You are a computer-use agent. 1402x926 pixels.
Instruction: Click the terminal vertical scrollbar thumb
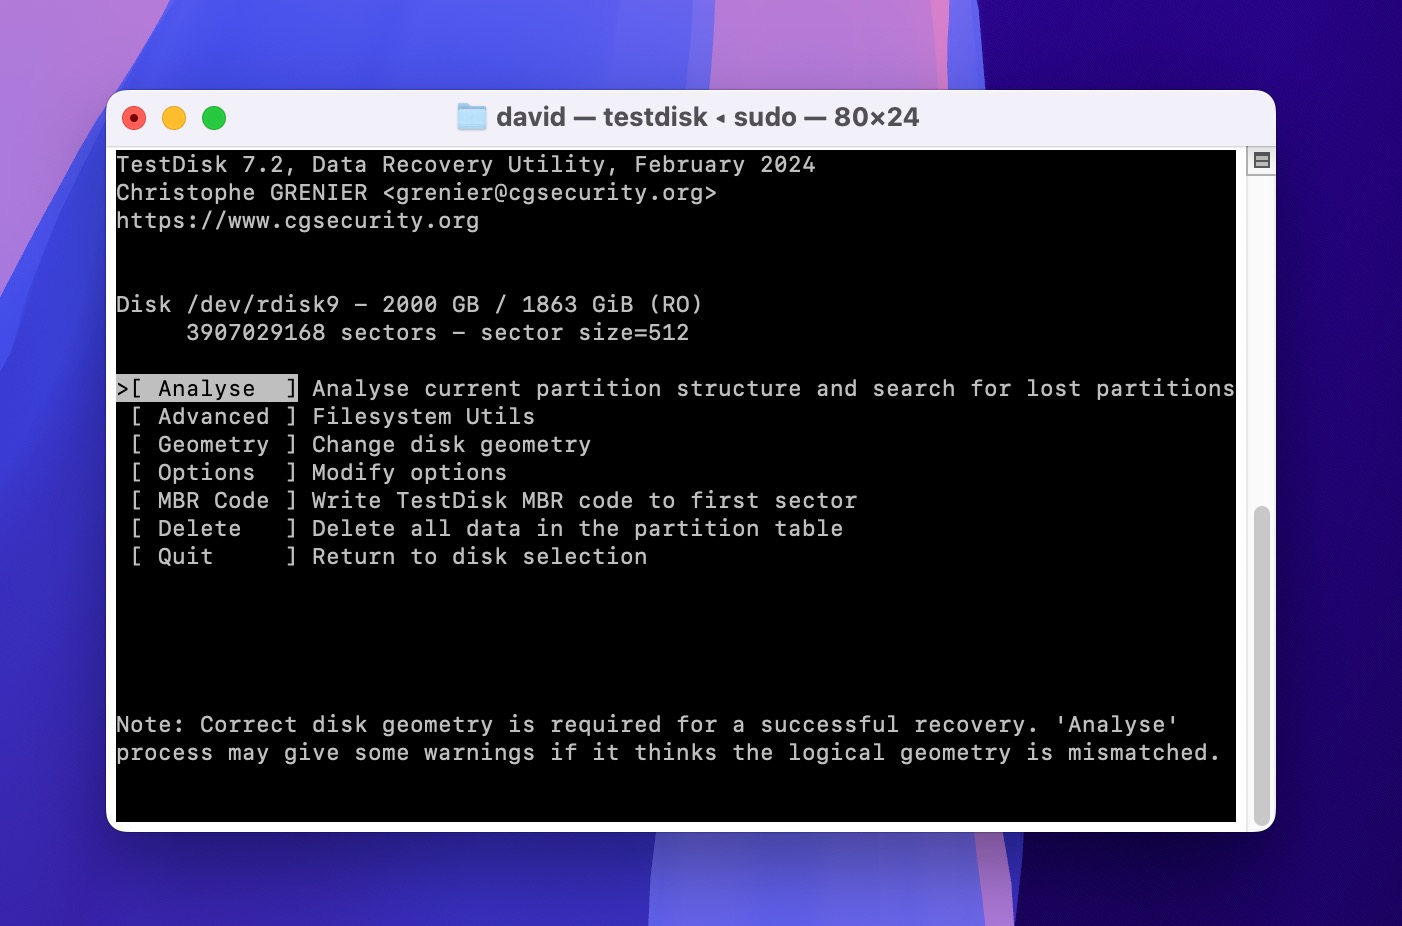tap(1261, 666)
